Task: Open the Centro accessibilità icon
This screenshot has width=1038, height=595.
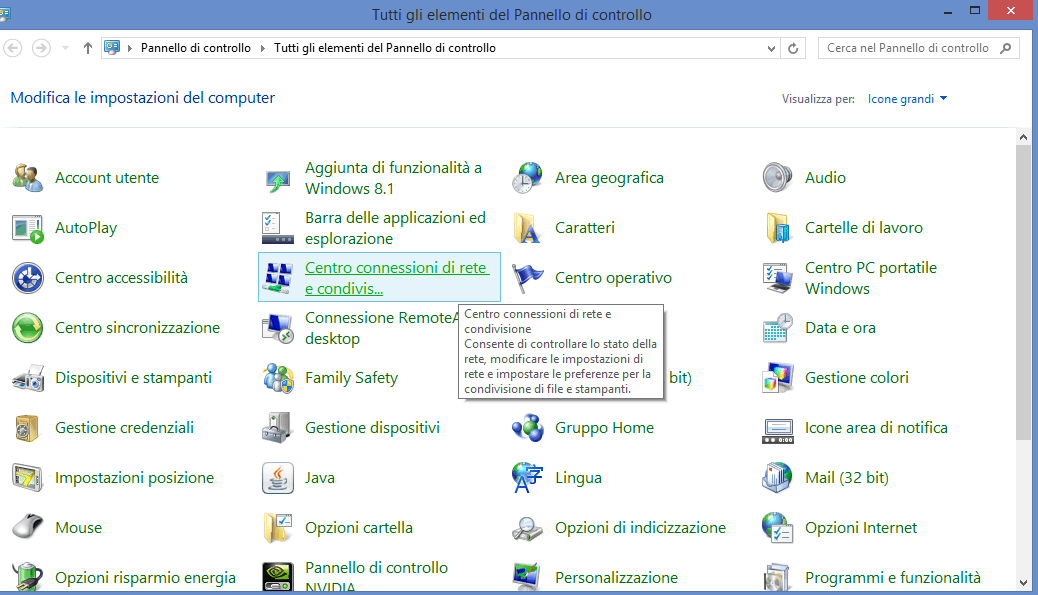Action: pyautogui.click(x=28, y=278)
